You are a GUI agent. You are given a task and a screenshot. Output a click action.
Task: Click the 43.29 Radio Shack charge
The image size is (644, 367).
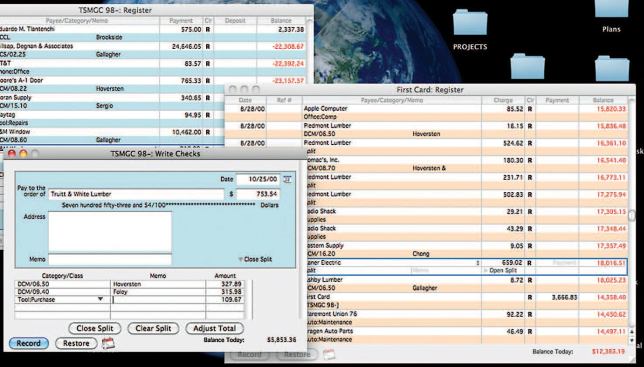pyautogui.click(x=515, y=229)
